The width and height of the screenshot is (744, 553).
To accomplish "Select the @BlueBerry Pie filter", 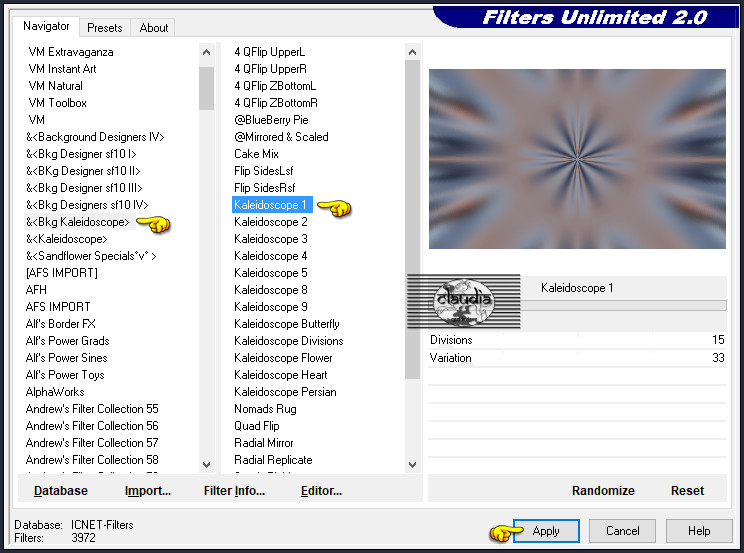I will click(x=271, y=120).
